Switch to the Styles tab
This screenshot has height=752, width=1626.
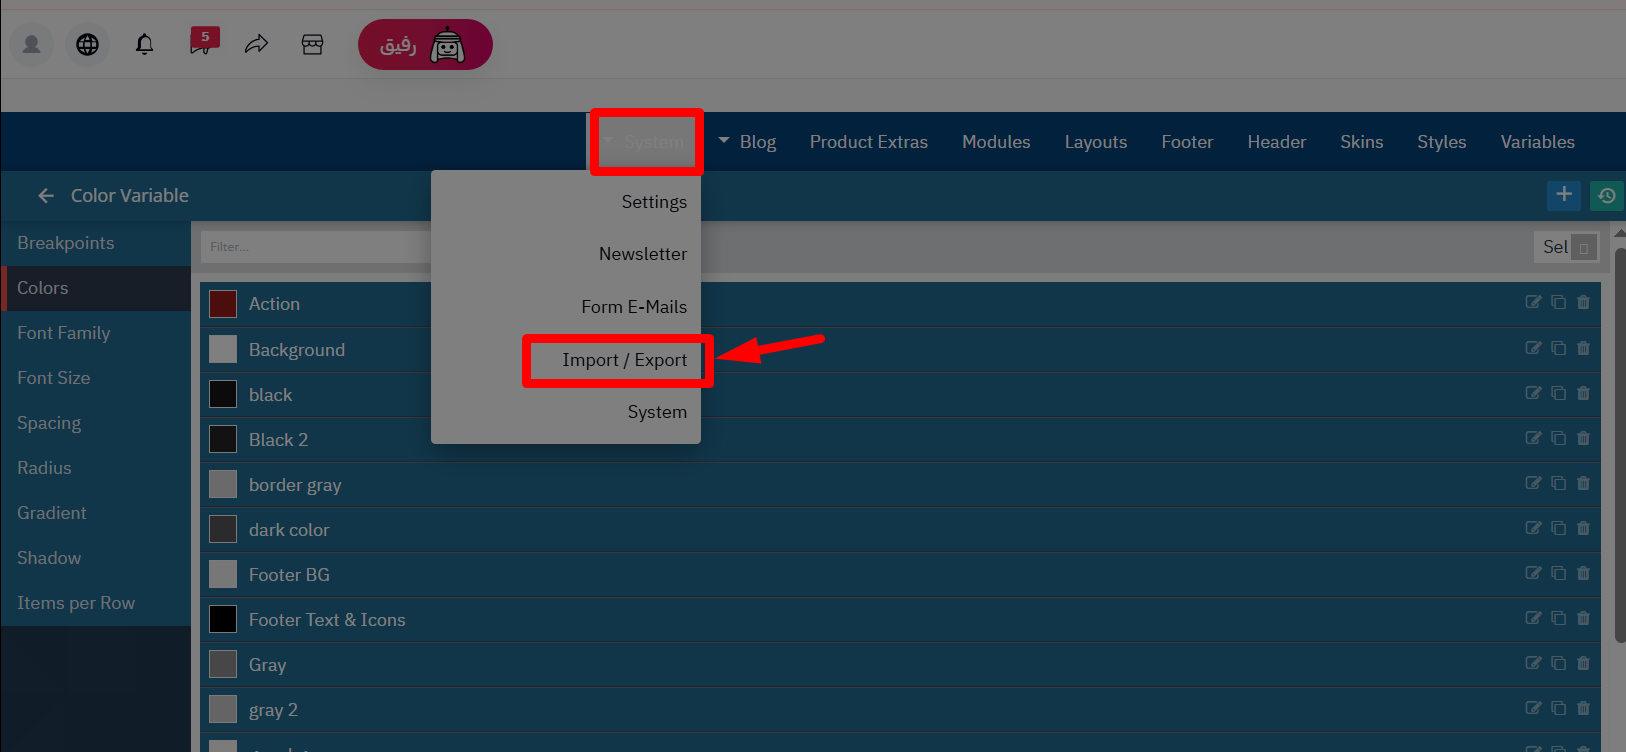(x=1442, y=142)
